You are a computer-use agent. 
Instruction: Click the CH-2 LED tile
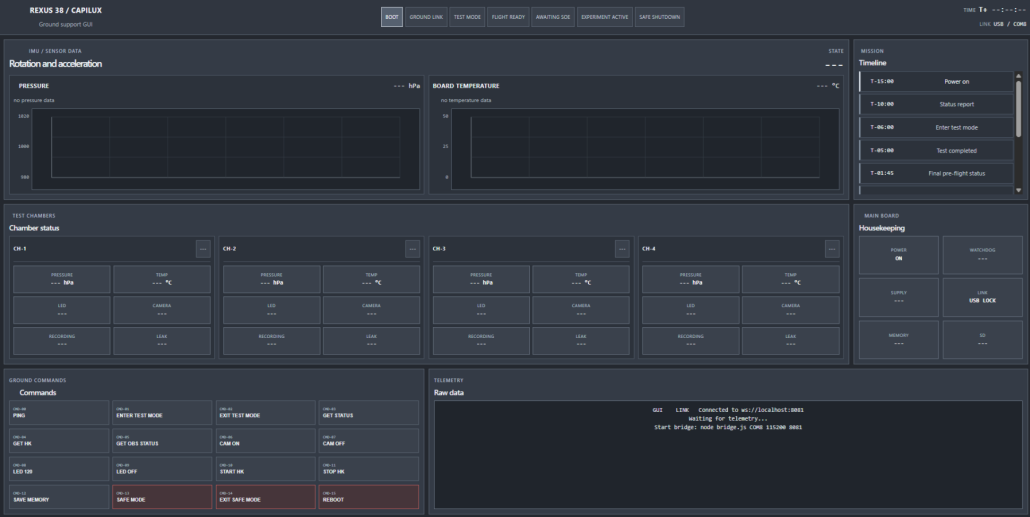271,310
